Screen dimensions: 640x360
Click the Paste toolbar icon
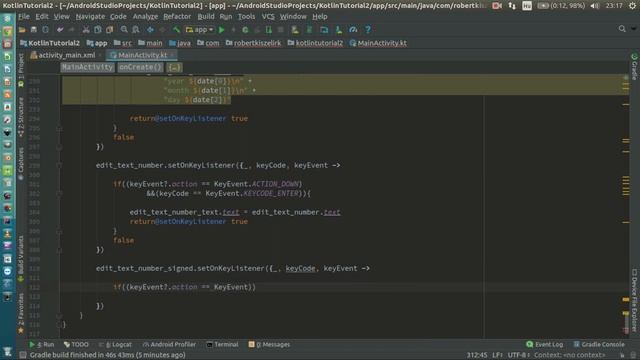click(x=109, y=30)
